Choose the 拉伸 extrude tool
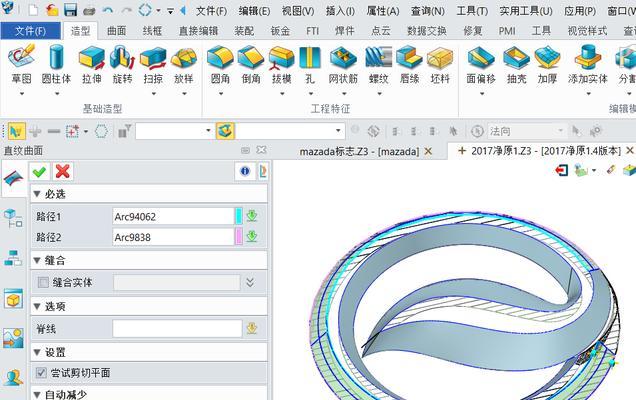Screen dimensions: 636x400 pos(92,65)
